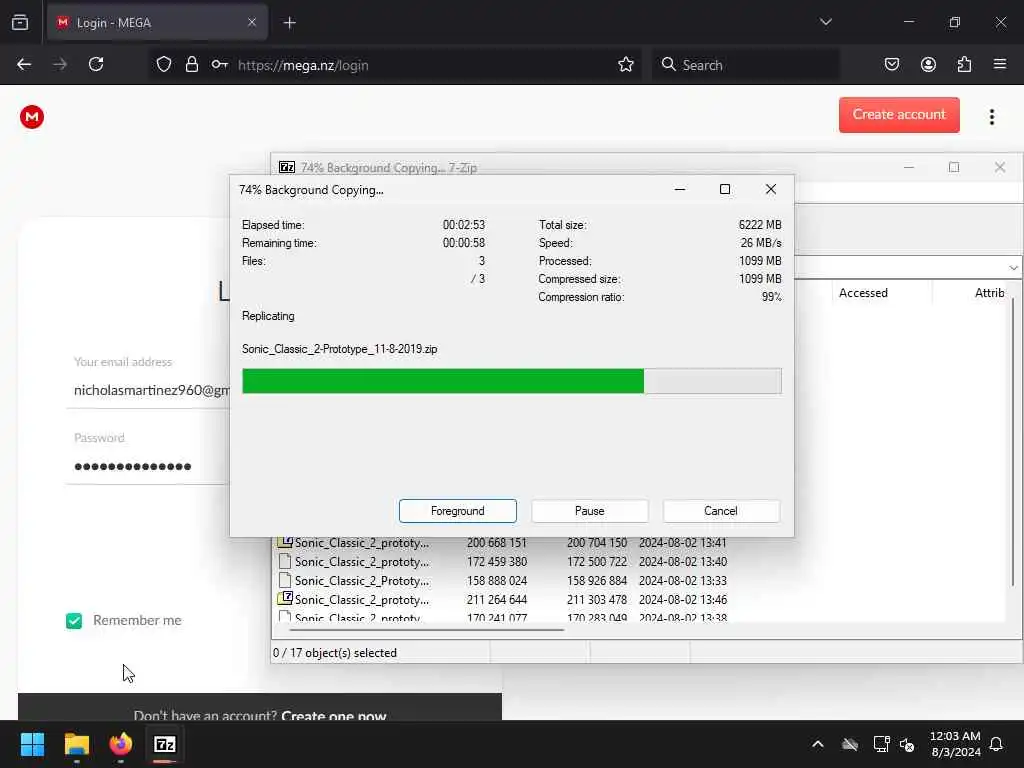Sort by Attrib column header in 7-Zip
The image size is (1024, 768).
pos(989,293)
